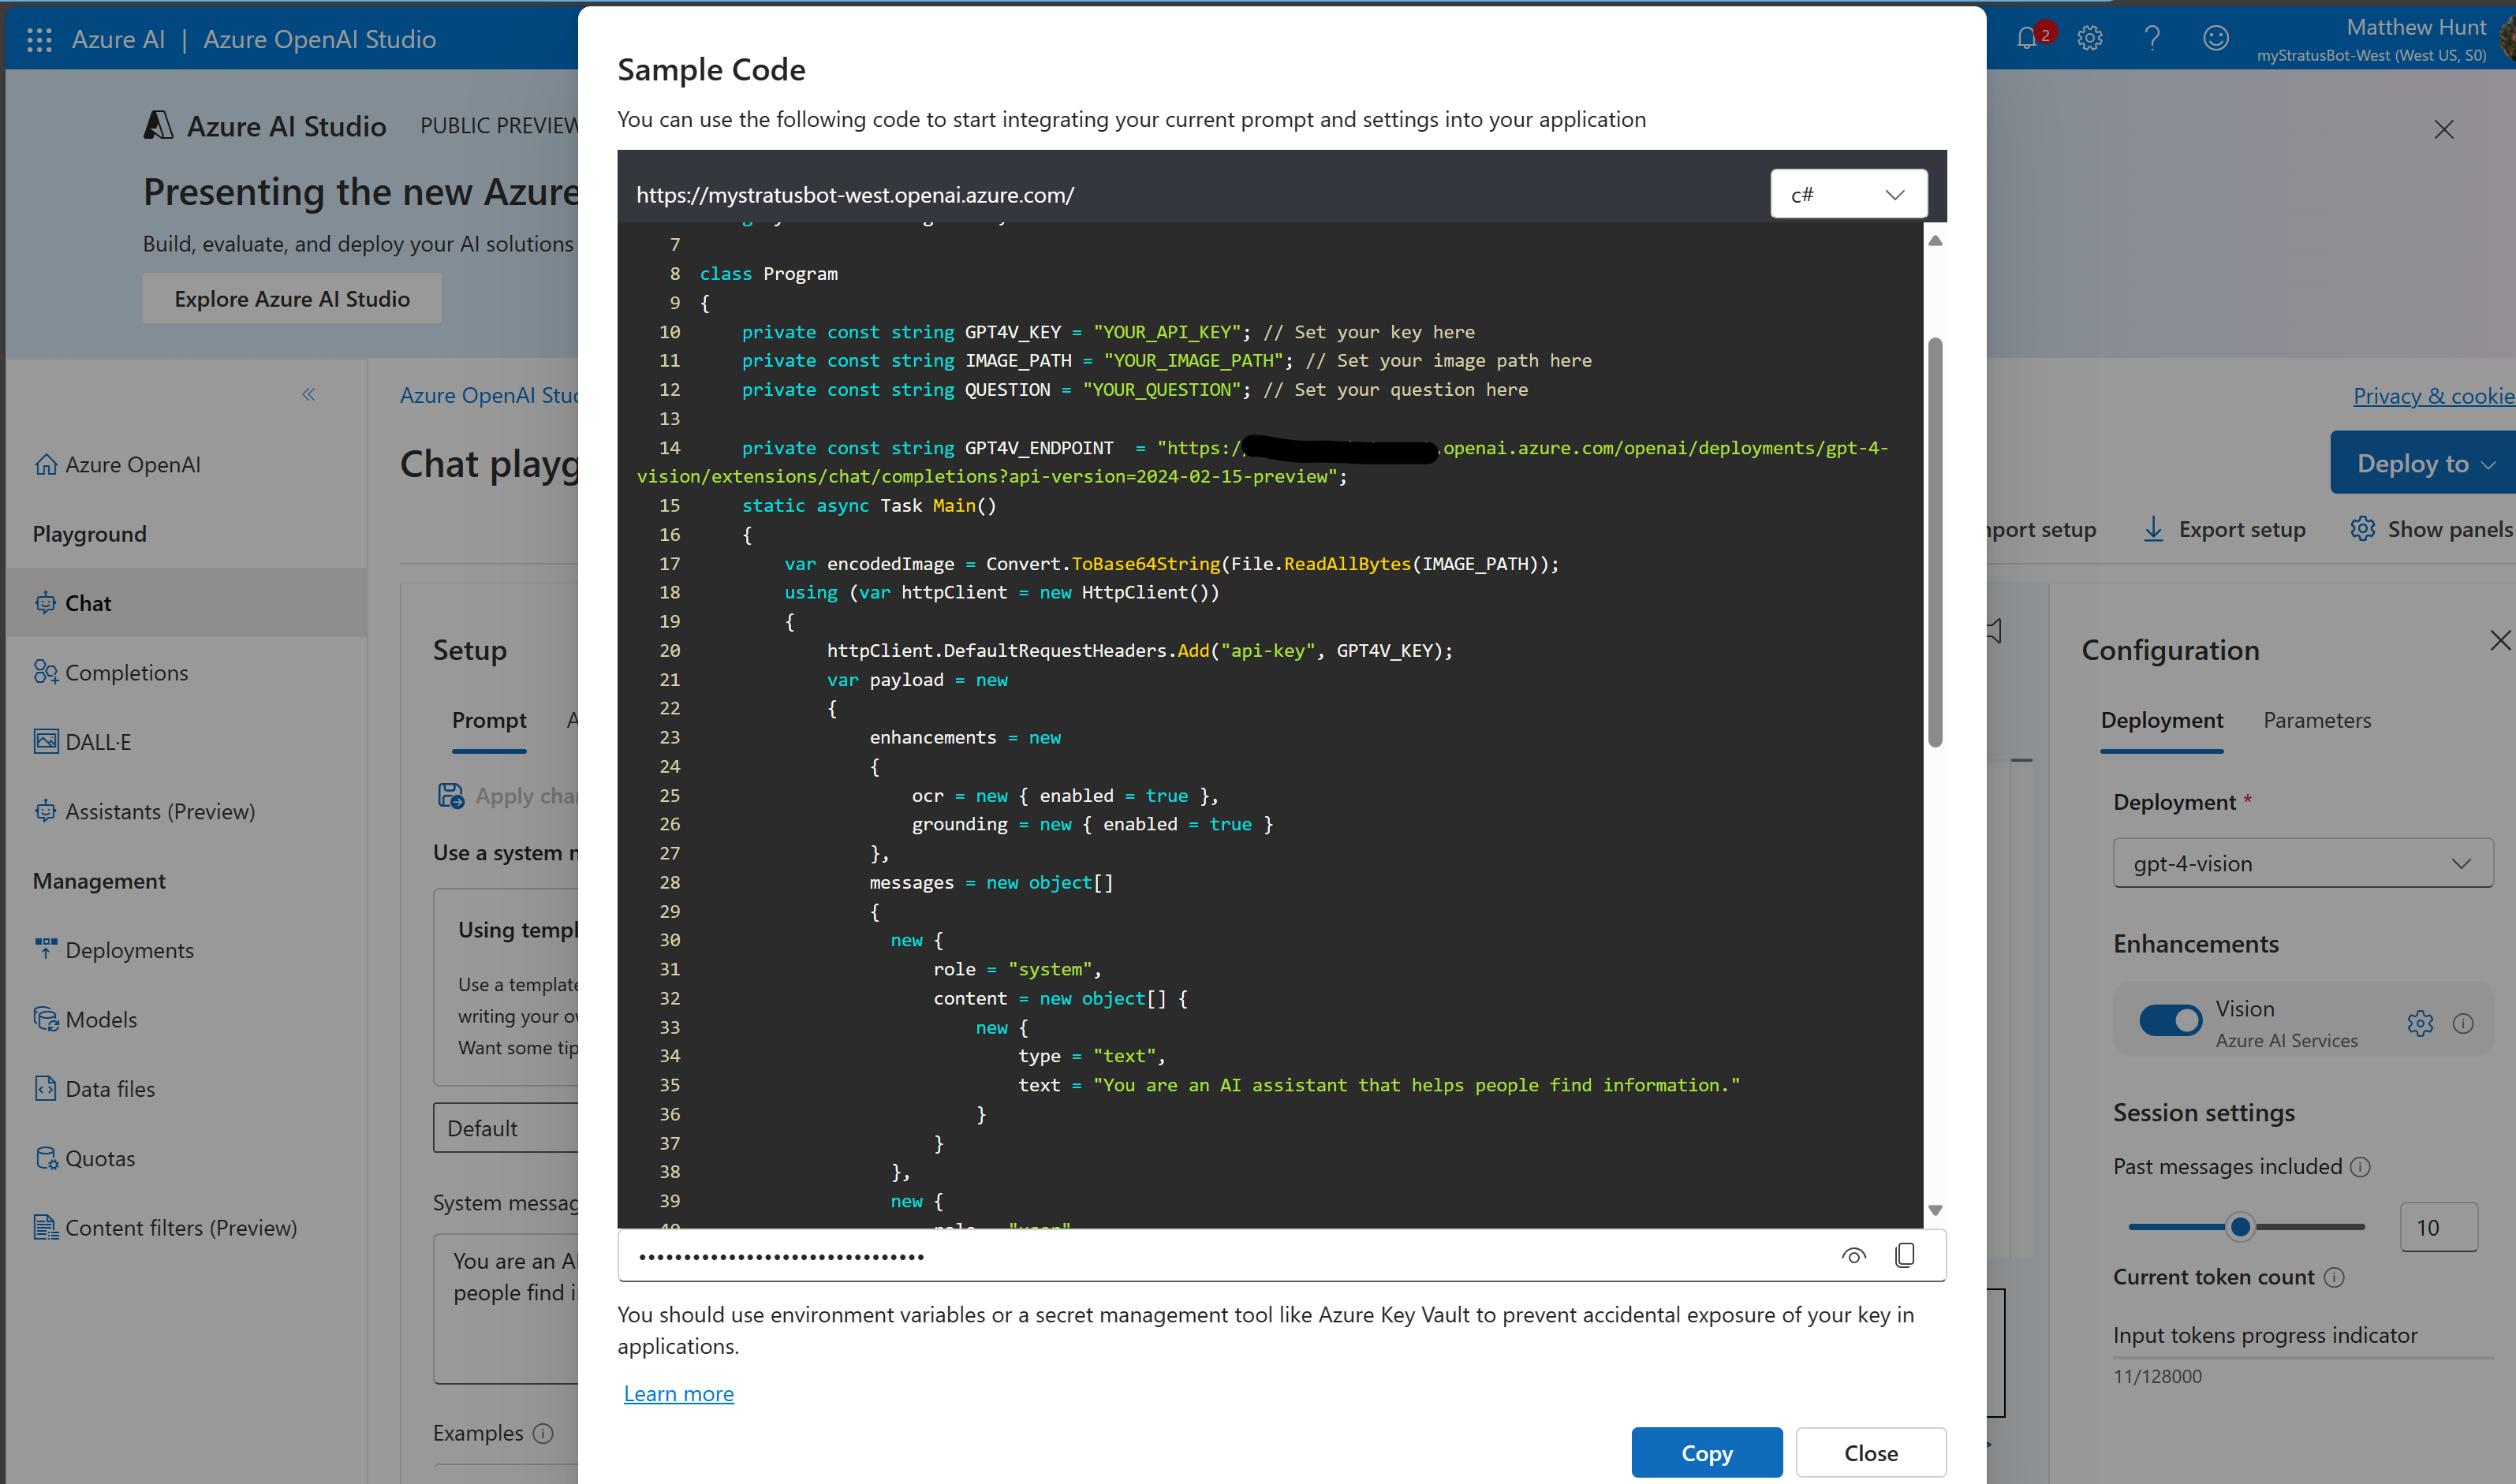Dismiss the Azure AI Studio banner
Viewport: 2516px width, 1484px height.
click(2444, 129)
